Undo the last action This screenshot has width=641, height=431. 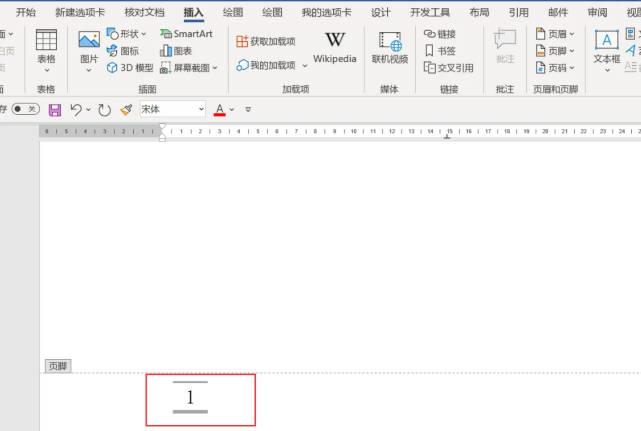pos(76,109)
